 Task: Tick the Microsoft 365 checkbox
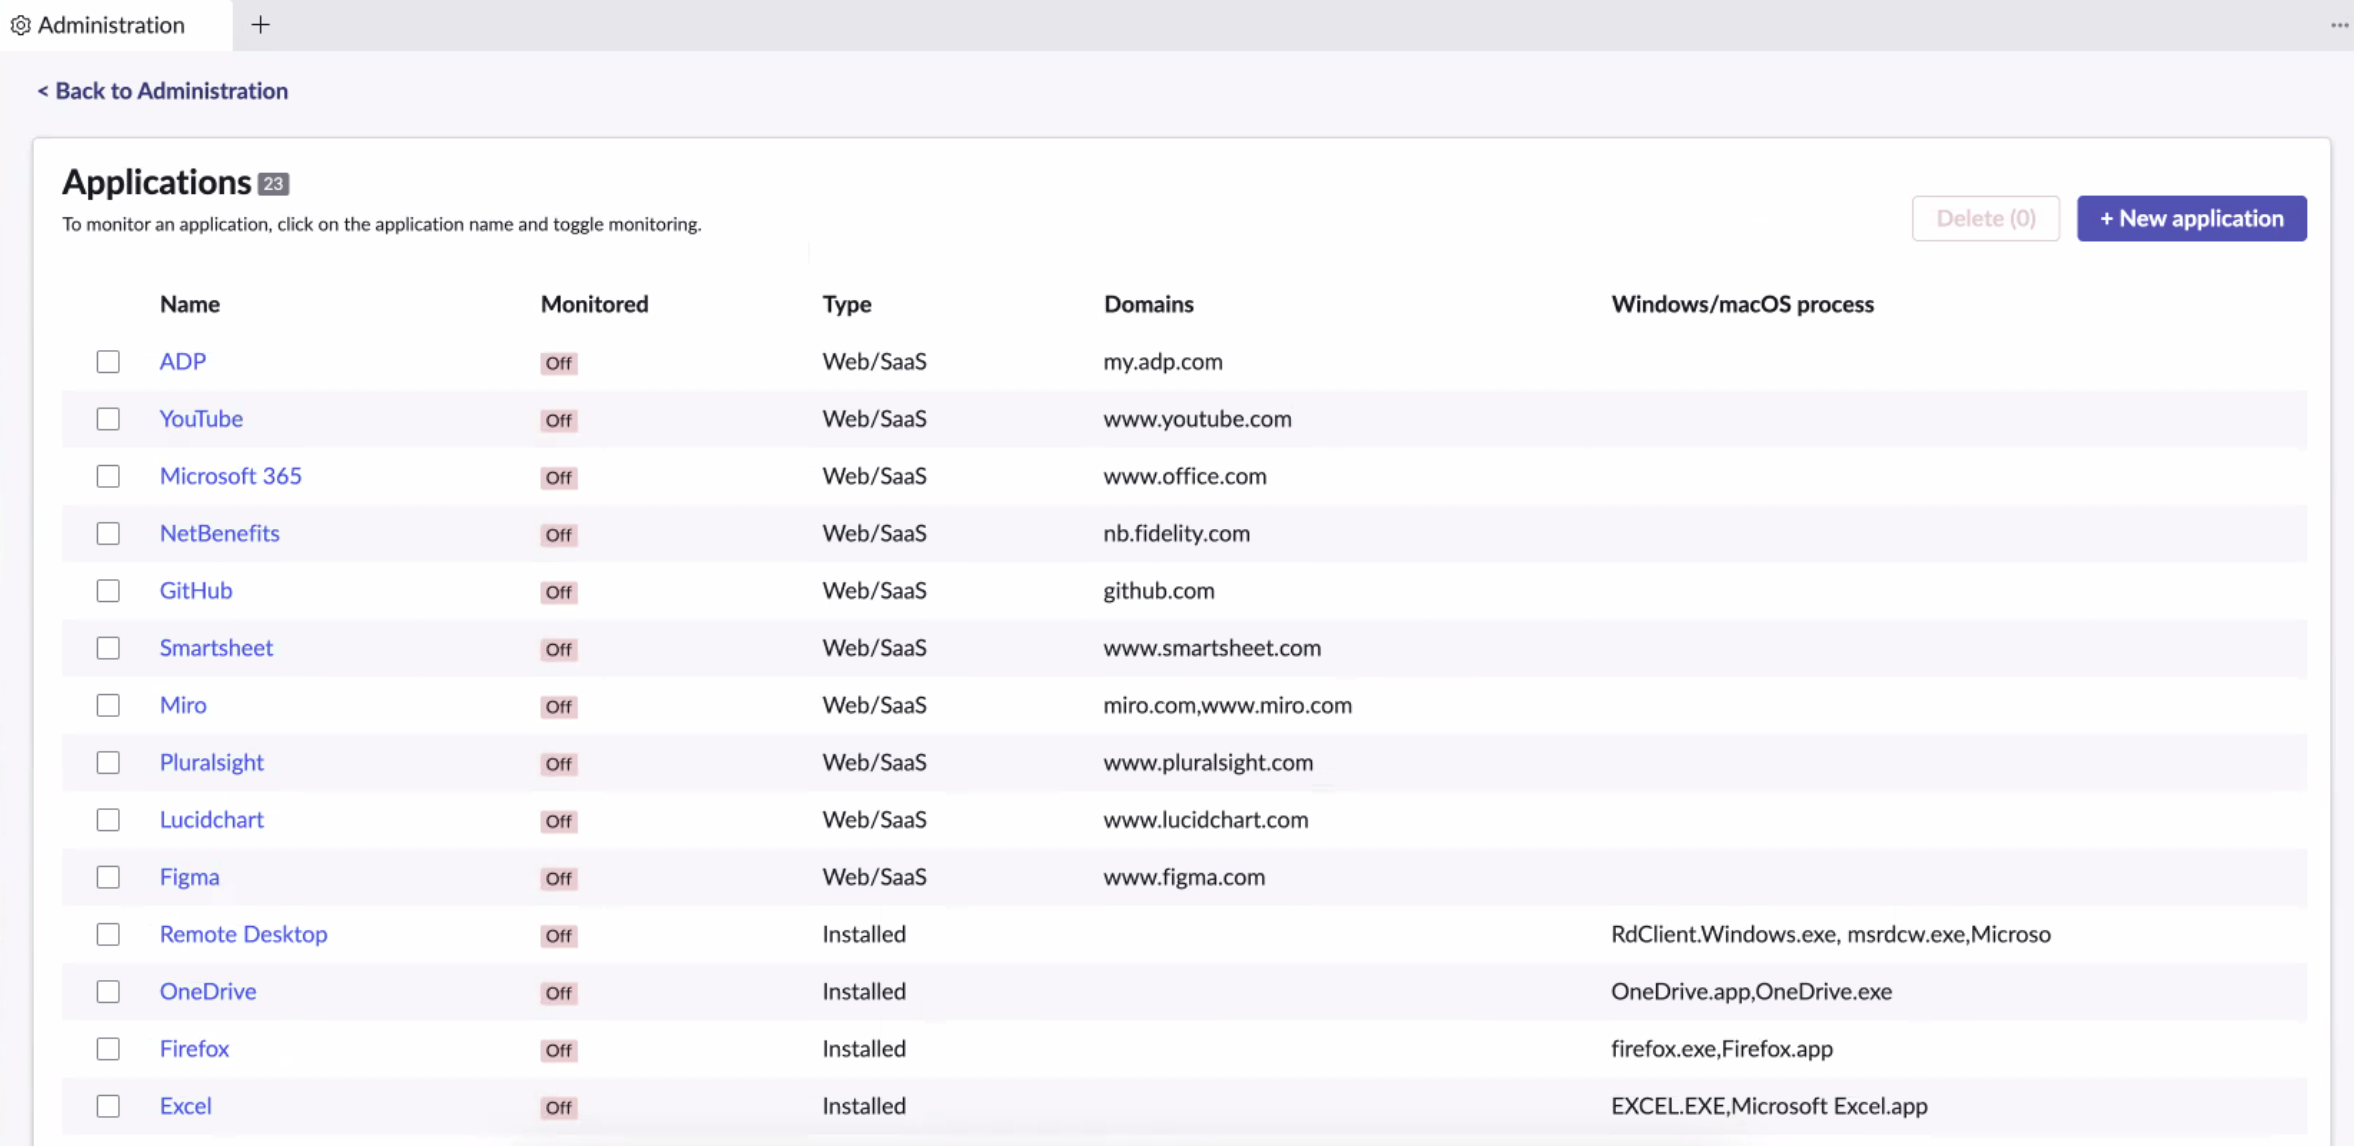108,476
